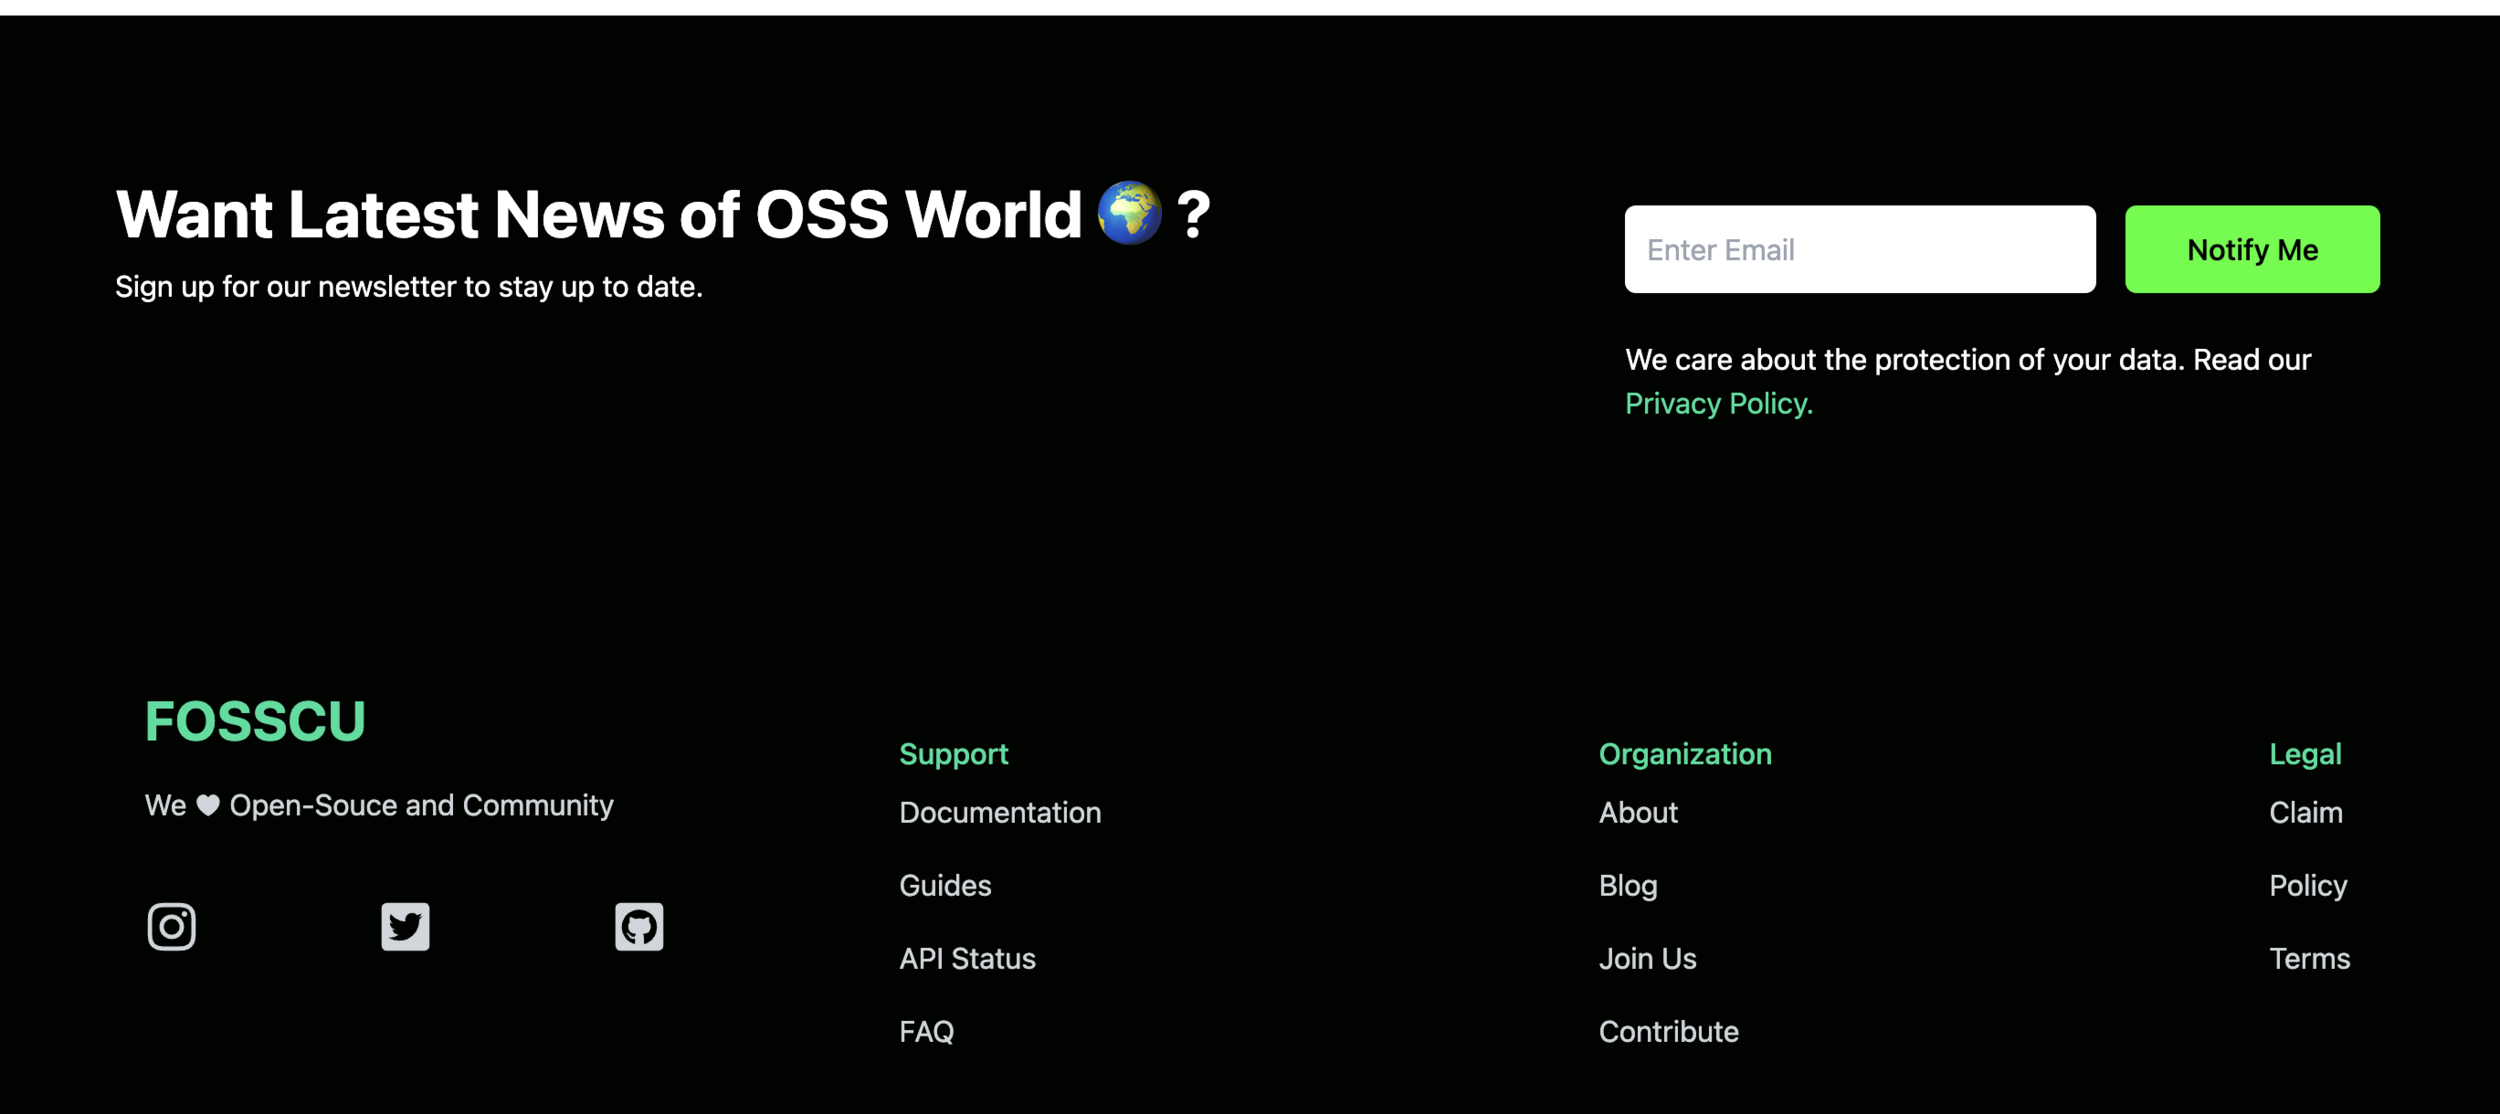Go to the Documentation link

point(999,812)
